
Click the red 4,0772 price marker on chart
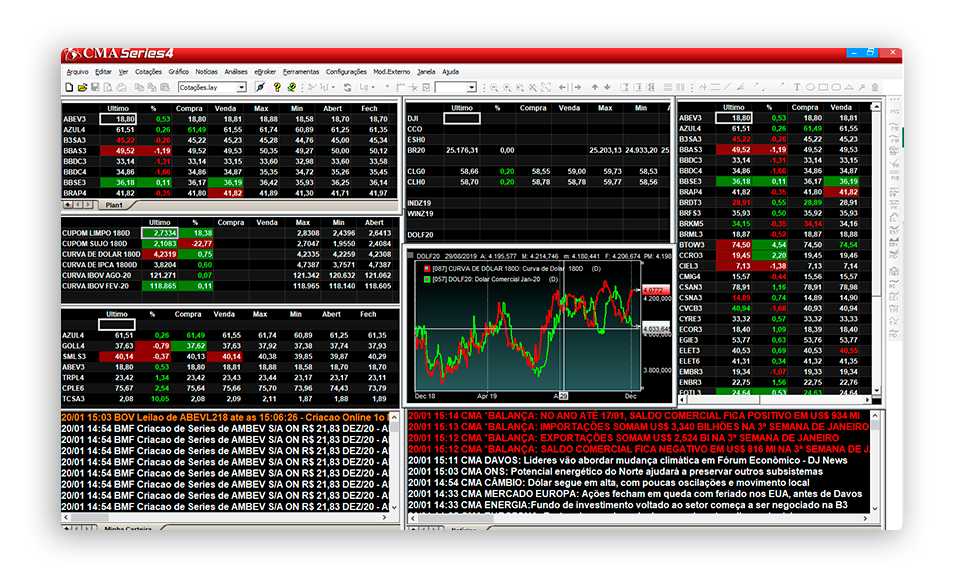click(x=656, y=290)
